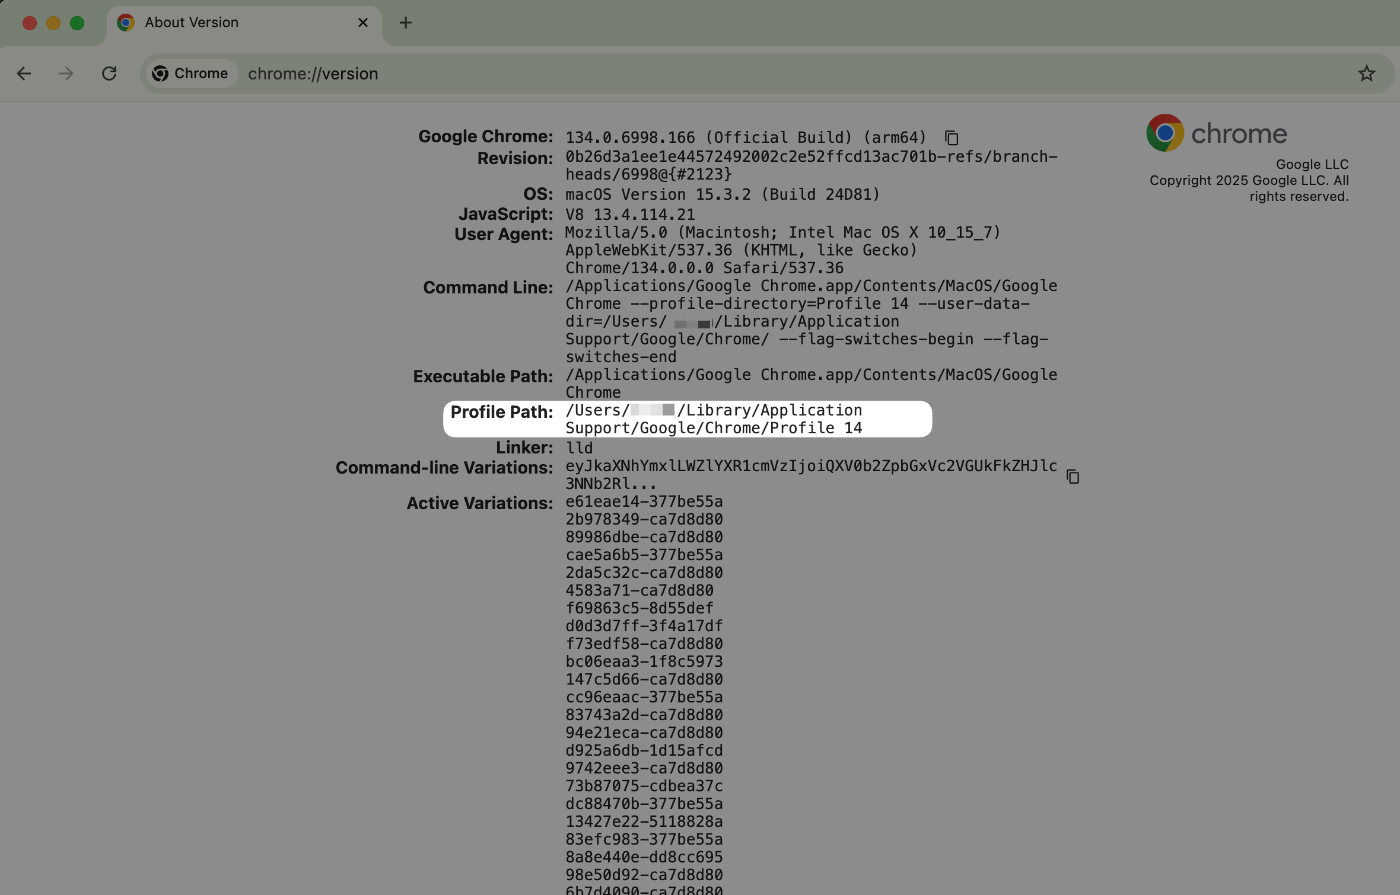
Task: Click the V8 13.4.114.21 value
Action: point(630,214)
